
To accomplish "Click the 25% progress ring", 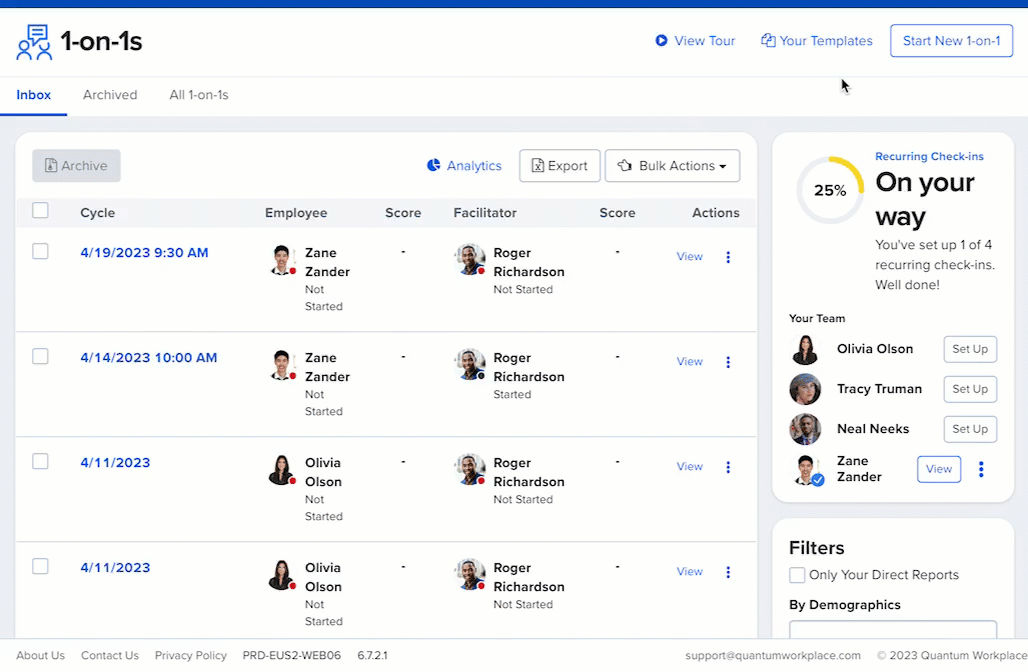I will (x=830, y=190).
